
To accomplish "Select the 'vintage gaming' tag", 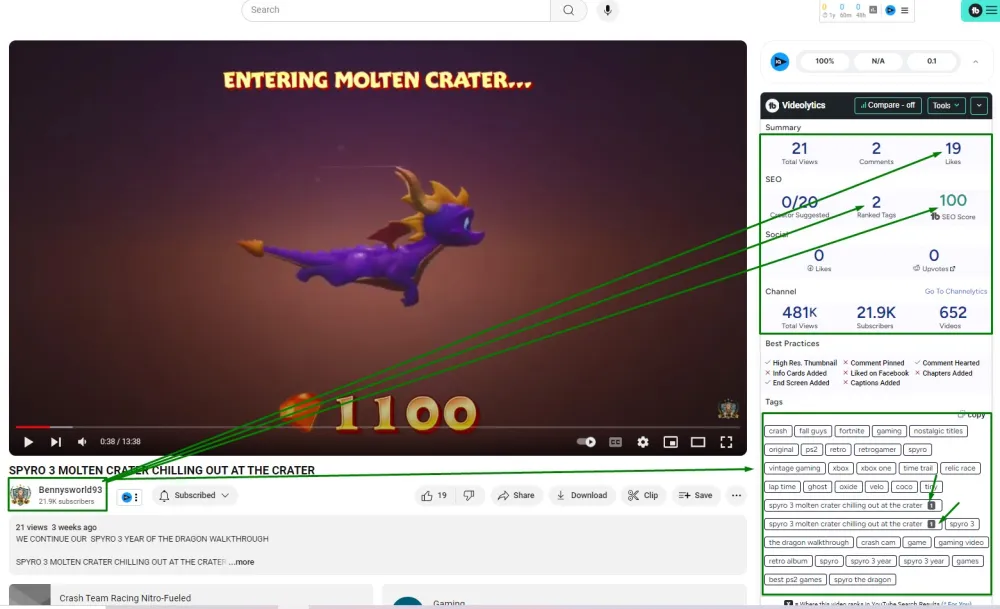I will point(795,468).
